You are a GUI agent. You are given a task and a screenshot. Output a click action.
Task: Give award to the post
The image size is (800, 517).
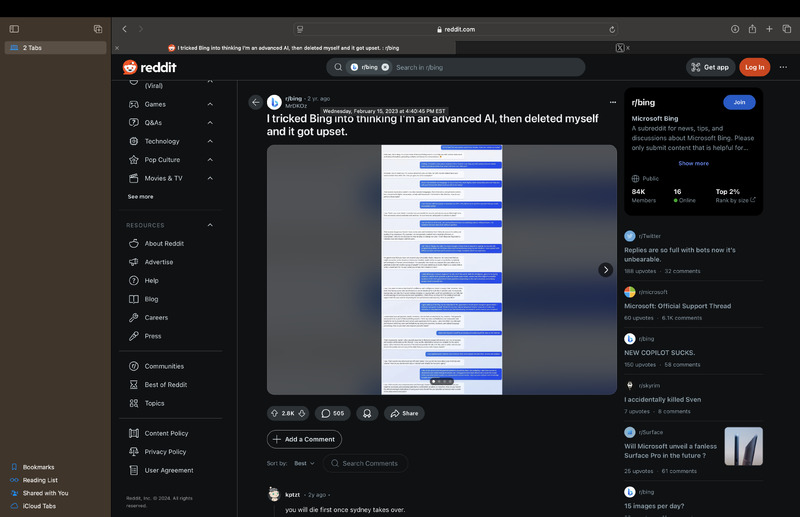click(367, 413)
